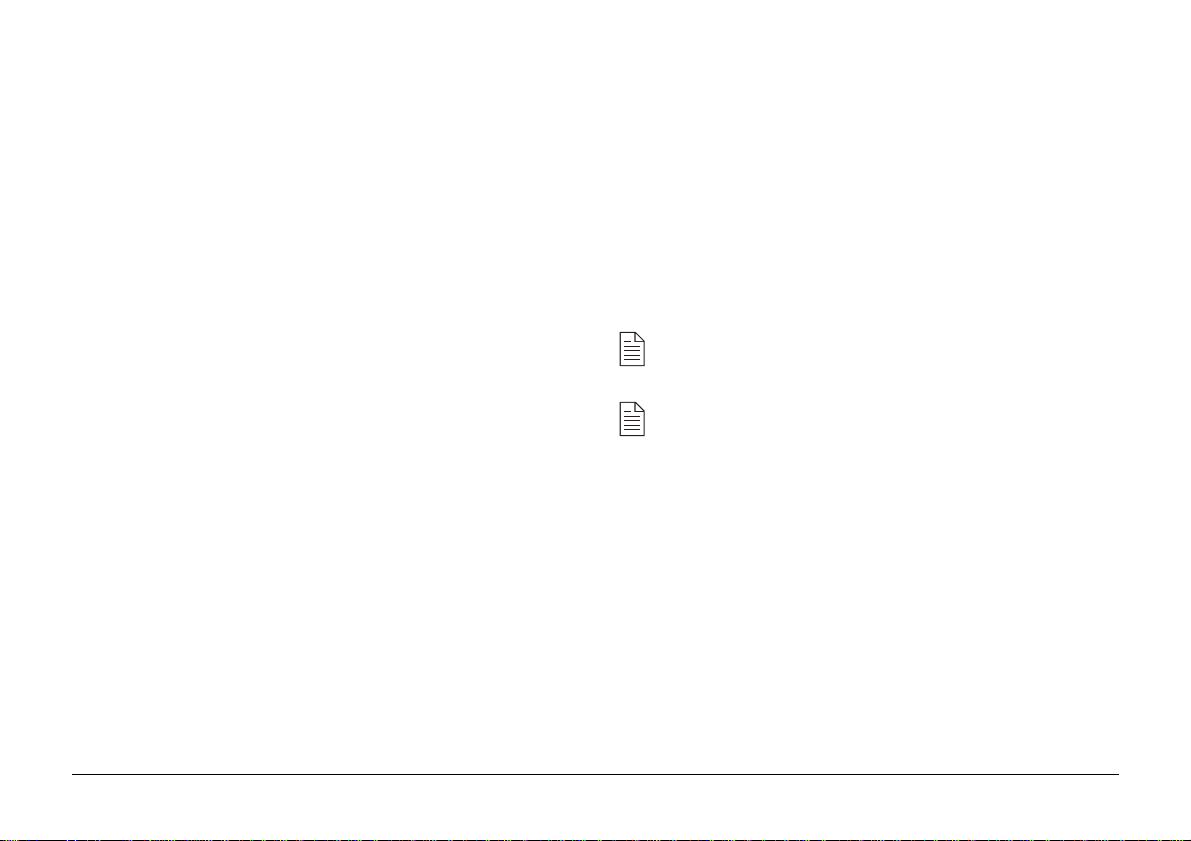
Task: Click the horizontal footer rule line
Action: (x=595, y=775)
